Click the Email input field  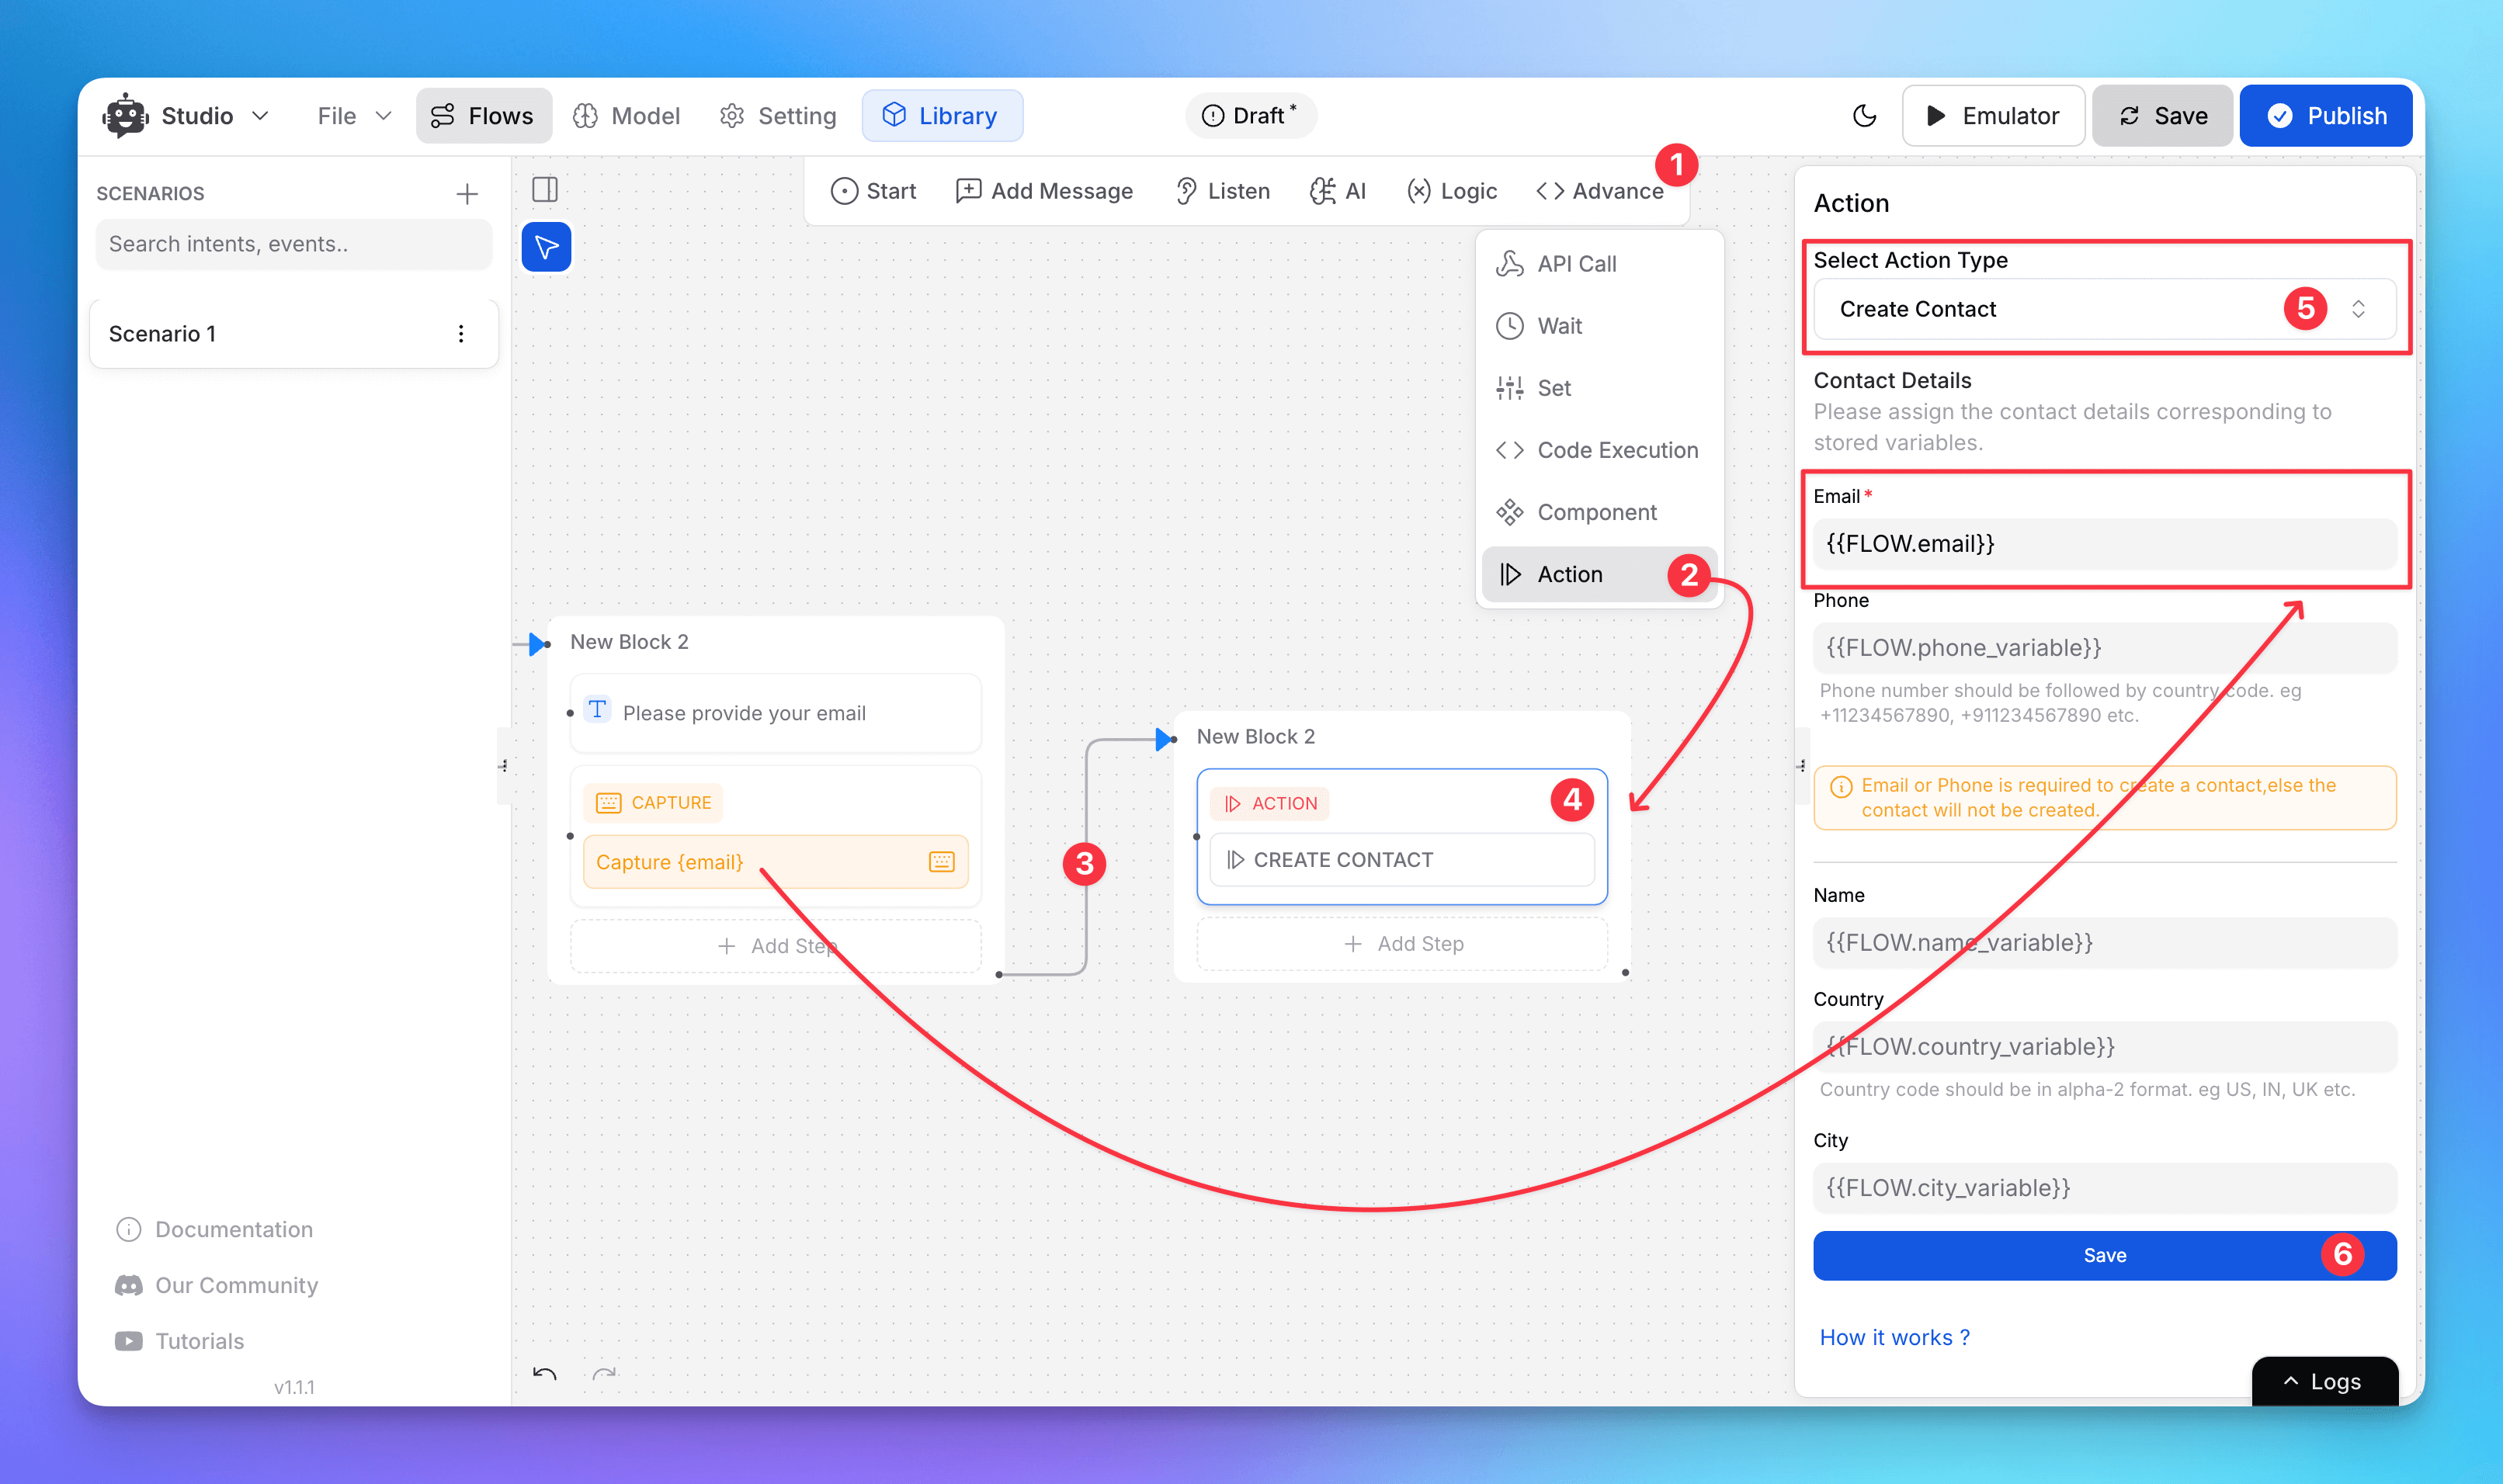point(2104,543)
